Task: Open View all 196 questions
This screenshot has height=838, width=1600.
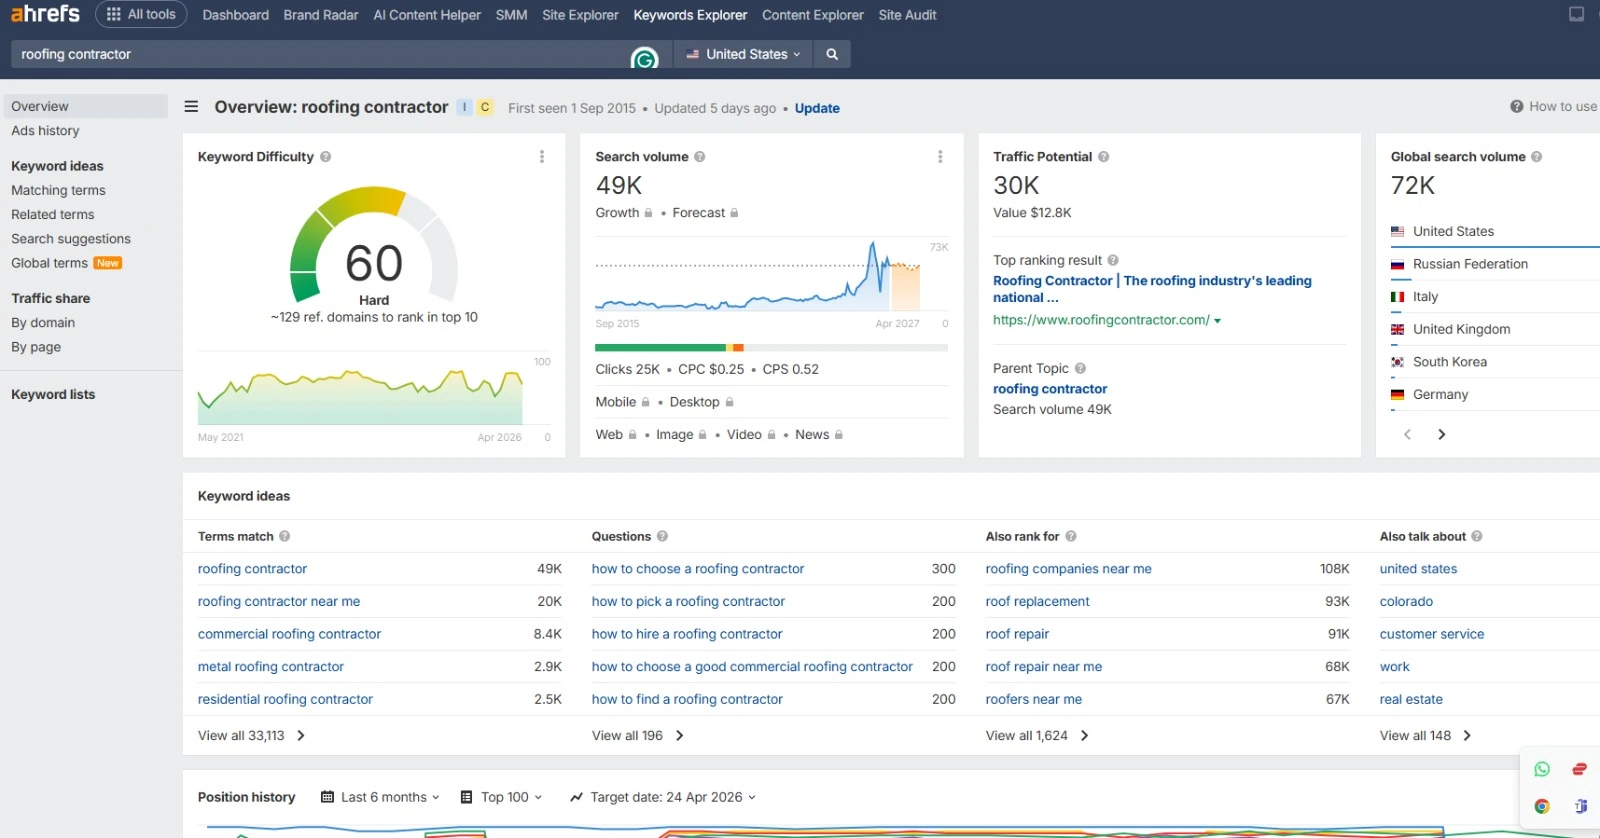Action: 638,735
